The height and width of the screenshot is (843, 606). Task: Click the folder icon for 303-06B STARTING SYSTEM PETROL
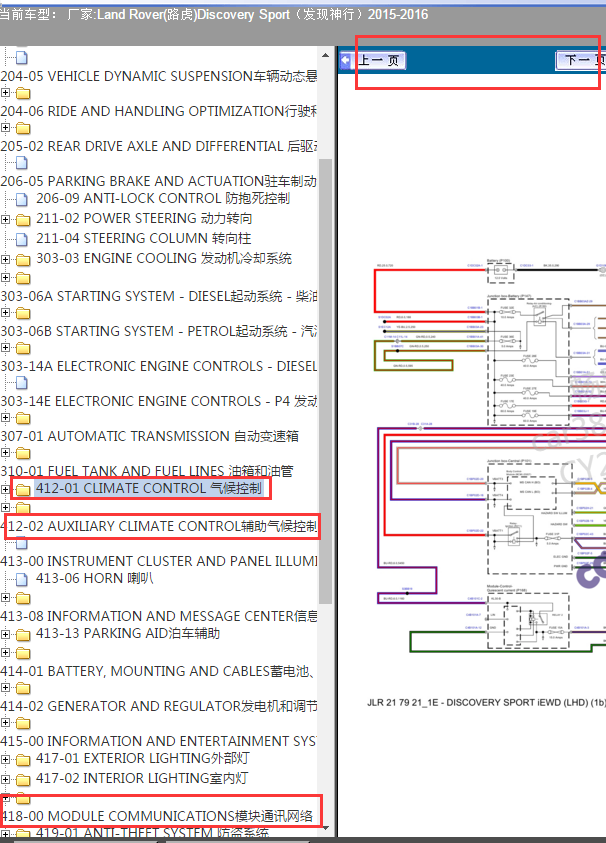(x=23, y=313)
